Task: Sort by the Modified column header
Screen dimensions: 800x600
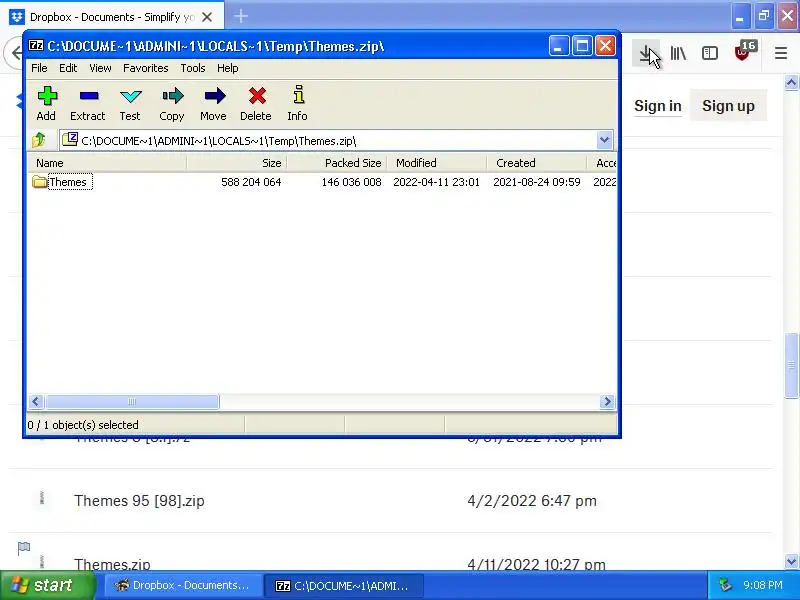Action: pyautogui.click(x=437, y=163)
